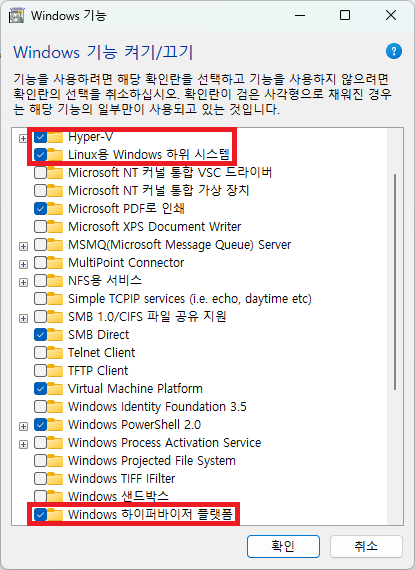
Task: Enable Microsoft NT 커널 통합 가상 장치 checkbox
Action: (x=40, y=190)
